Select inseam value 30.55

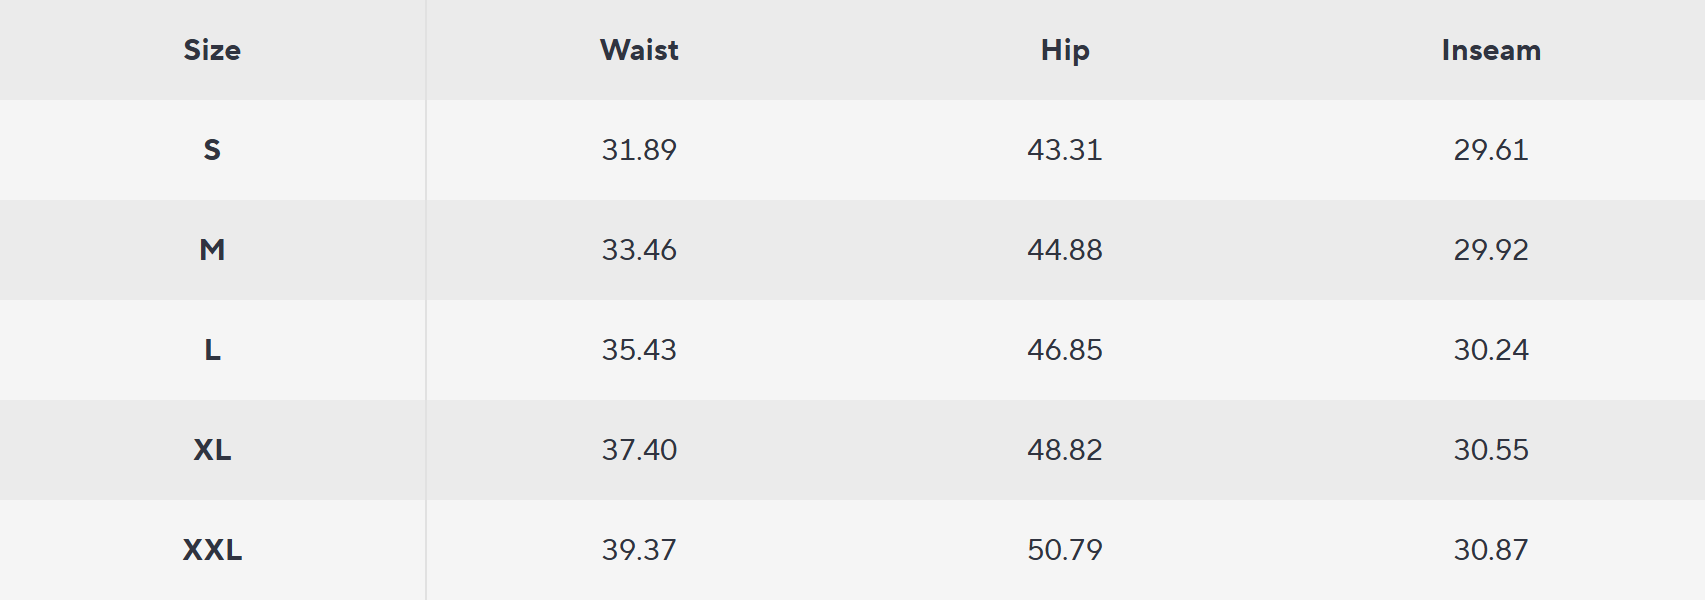click(1491, 450)
